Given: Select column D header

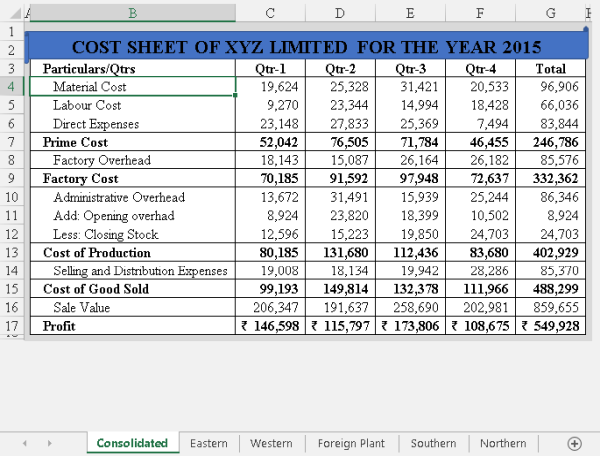Looking at the screenshot, I should [340, 13].
